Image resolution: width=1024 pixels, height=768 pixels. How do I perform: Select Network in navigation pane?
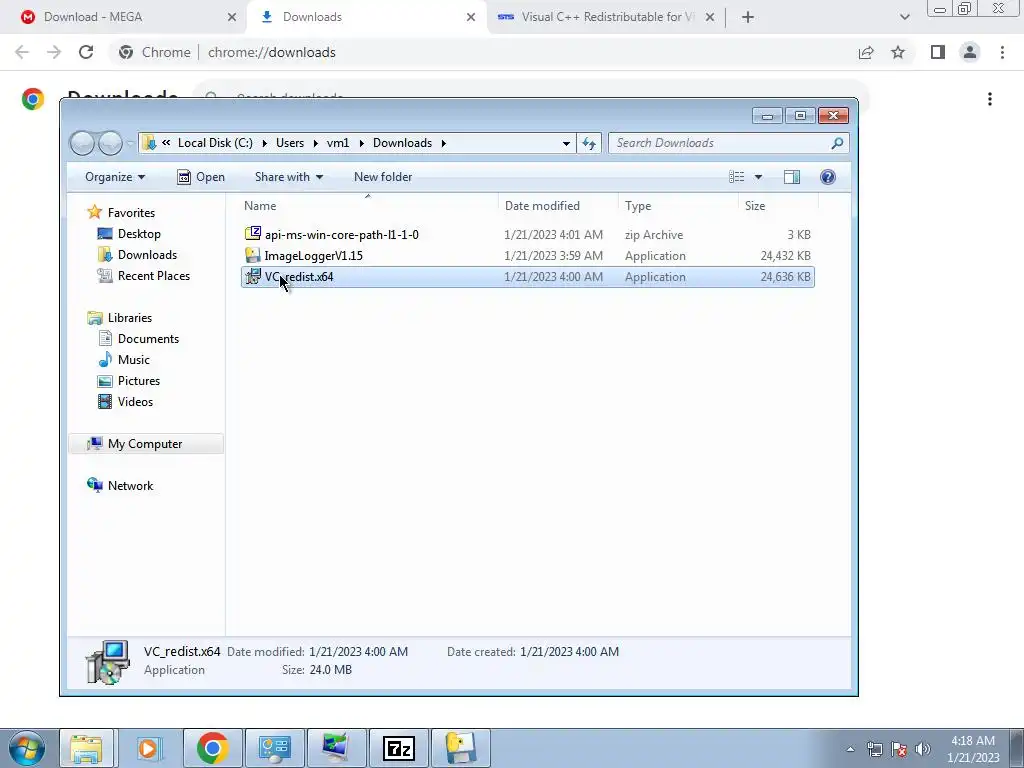[130, 486]
